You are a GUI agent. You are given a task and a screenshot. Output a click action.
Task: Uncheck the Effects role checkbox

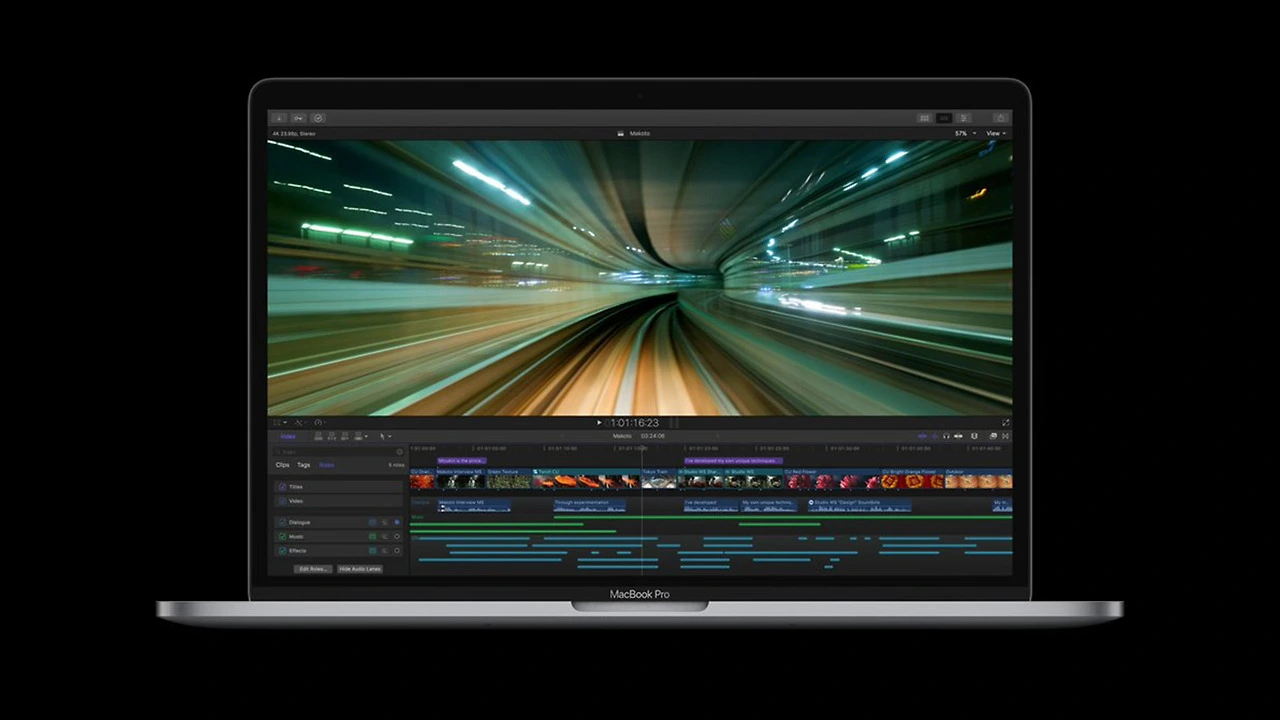point(282,550)
